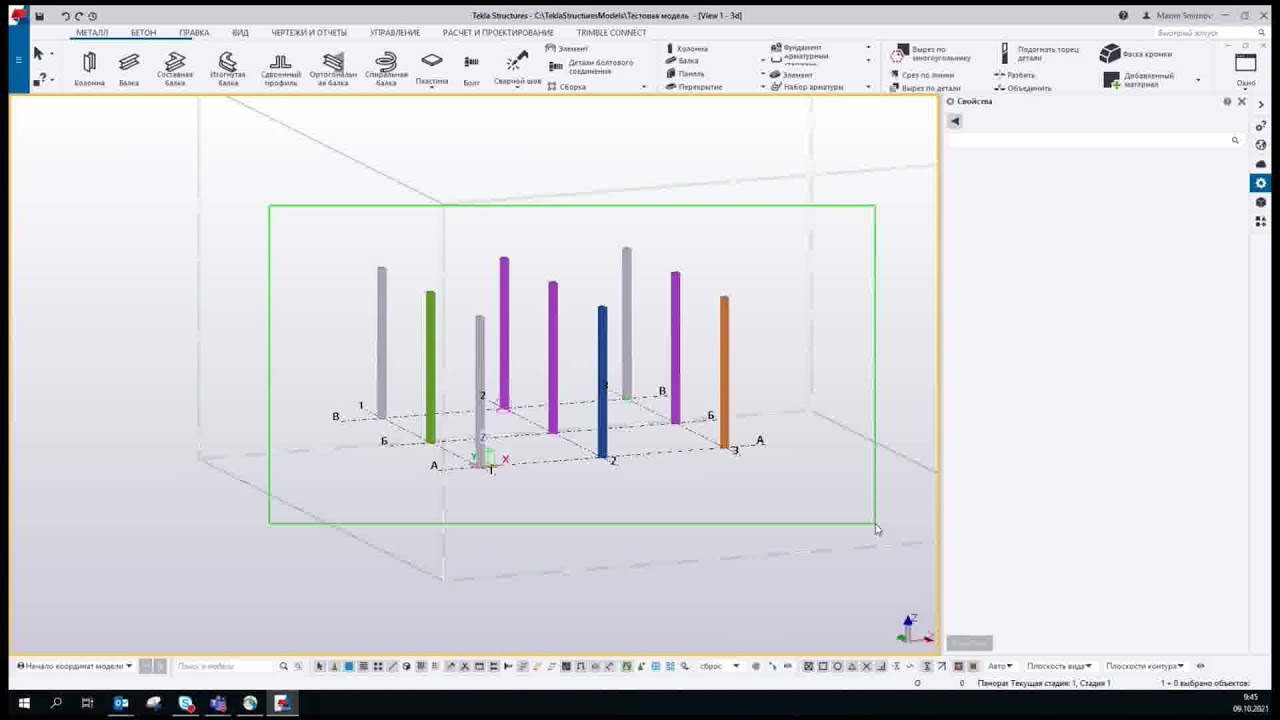Select the Колонна steel column tool
This screenshot has width=1280, height=720.
89,69
